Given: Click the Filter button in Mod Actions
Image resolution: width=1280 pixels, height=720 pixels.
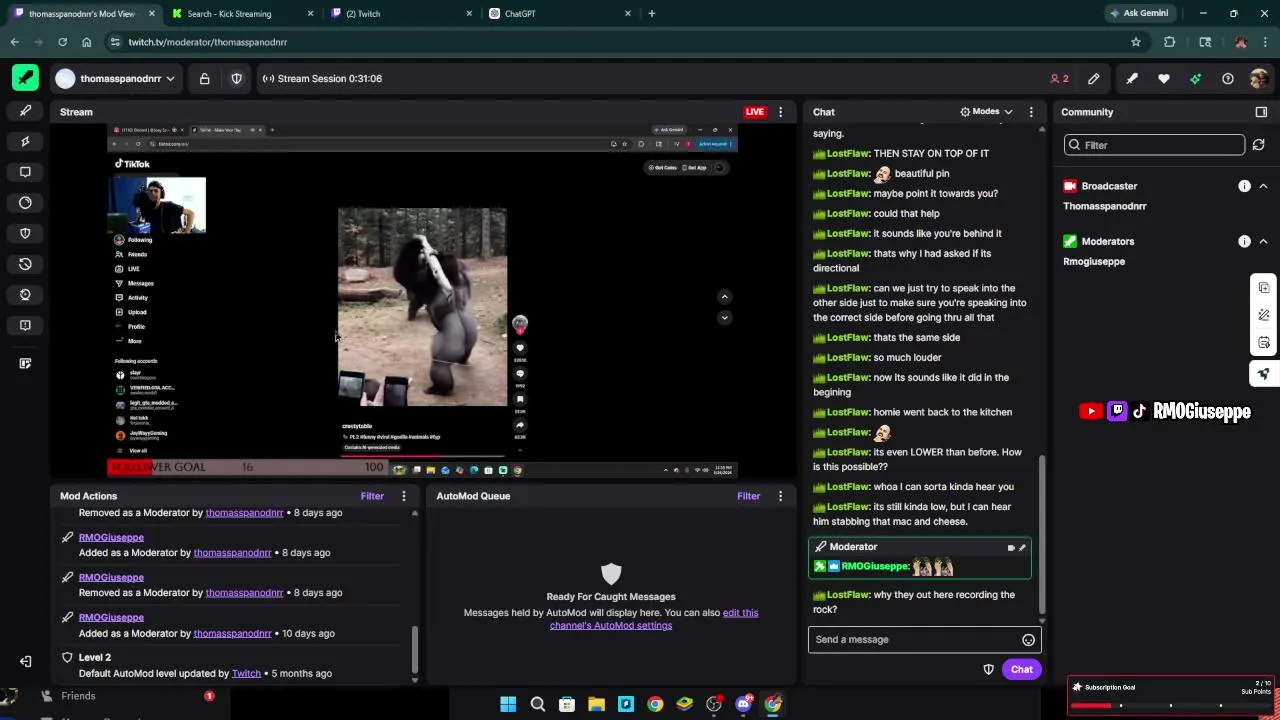Looking at the screenshot, I should point(372,496).
